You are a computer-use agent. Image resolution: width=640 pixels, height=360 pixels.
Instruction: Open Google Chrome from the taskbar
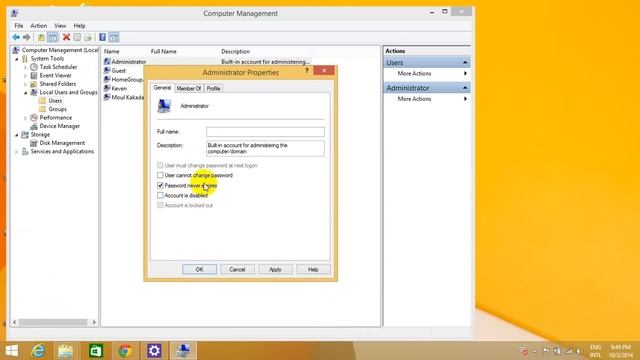[x=125, y=351]
